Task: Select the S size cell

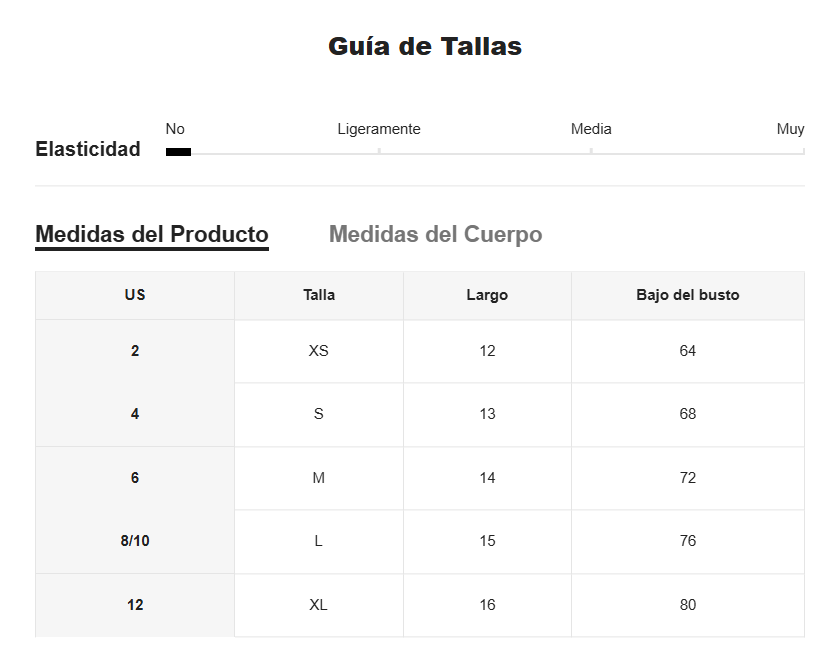Action: pos(319,414)
